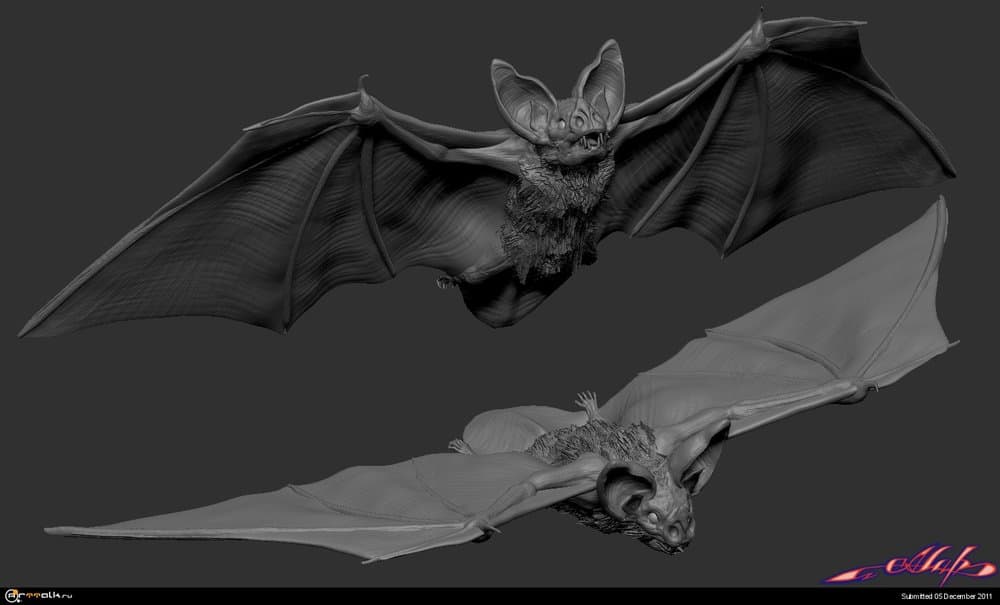The height and width of the screenshot is (605, 1000).
Task: Click the '.ru' suffix of the watermark
Action: 66,594
